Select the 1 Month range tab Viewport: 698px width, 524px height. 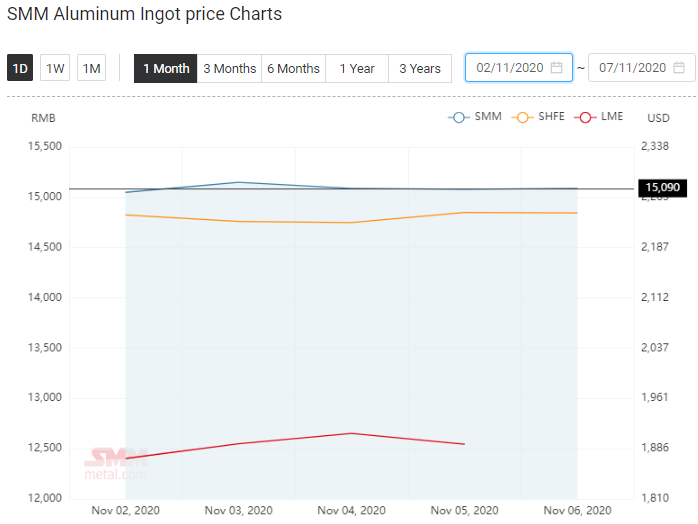click(166, 69)
